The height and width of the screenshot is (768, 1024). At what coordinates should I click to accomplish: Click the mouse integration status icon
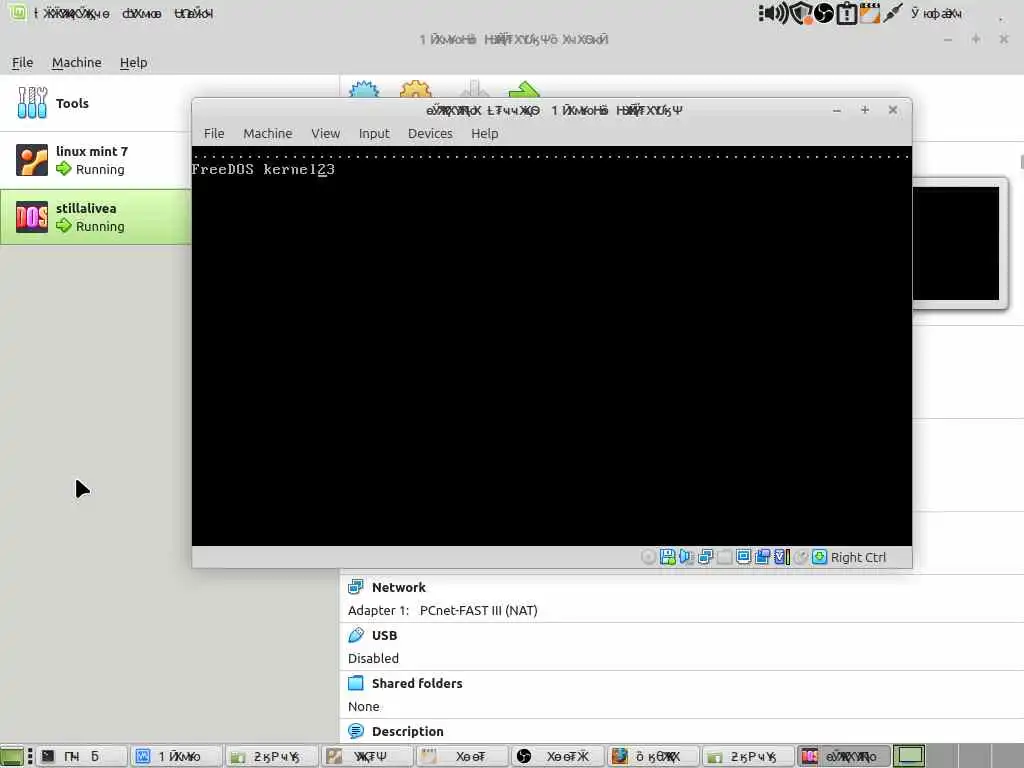(801, 557)
